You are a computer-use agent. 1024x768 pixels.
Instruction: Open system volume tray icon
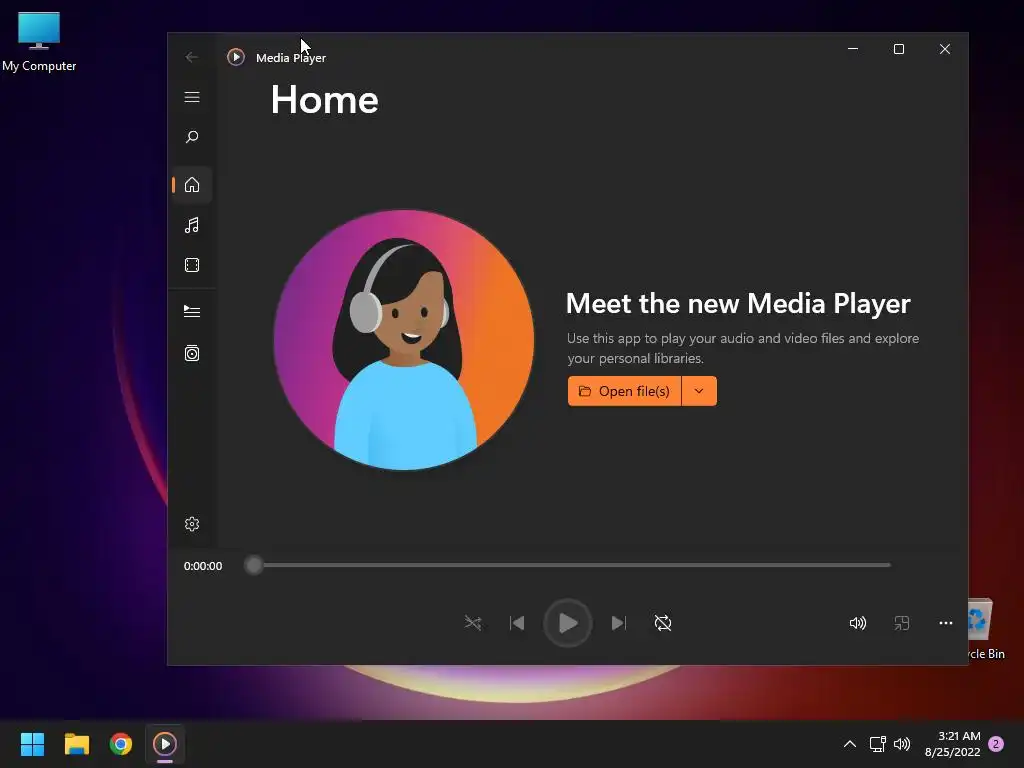coord(902,744)
